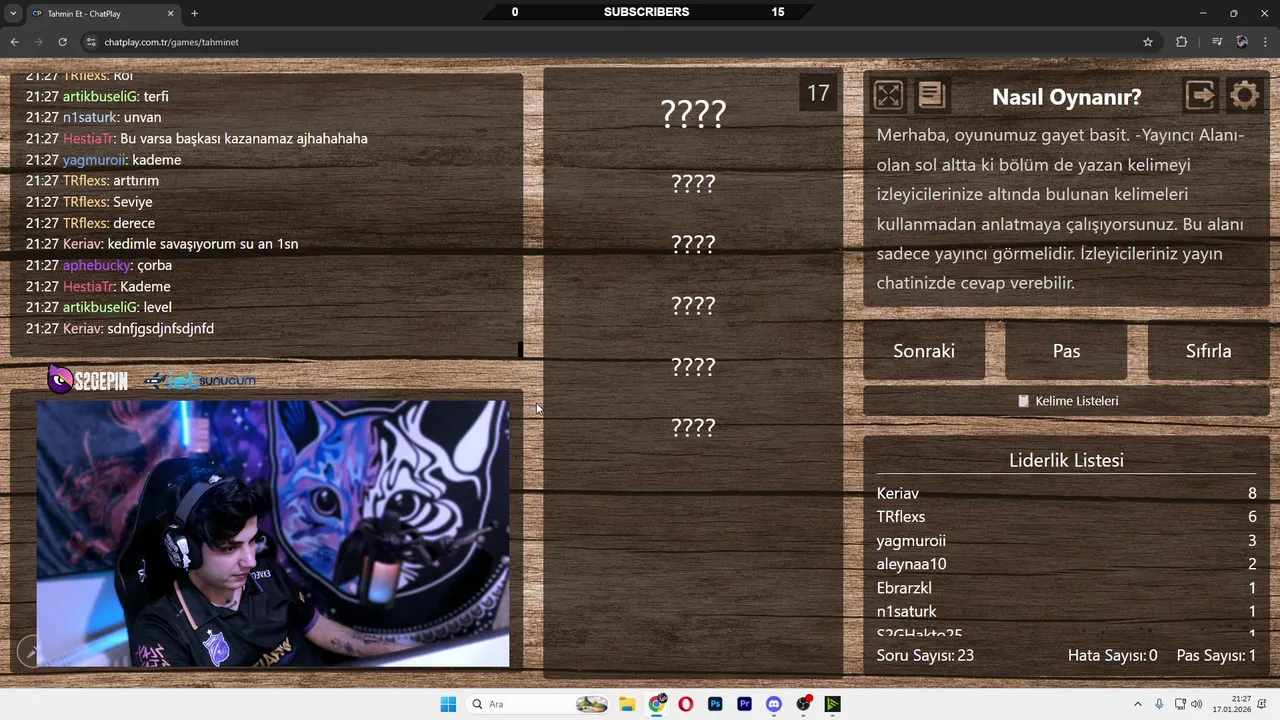Click chat message 'artikbuseliG: level'
Viewport: 1280px width, 720px height.
(100, 308)
